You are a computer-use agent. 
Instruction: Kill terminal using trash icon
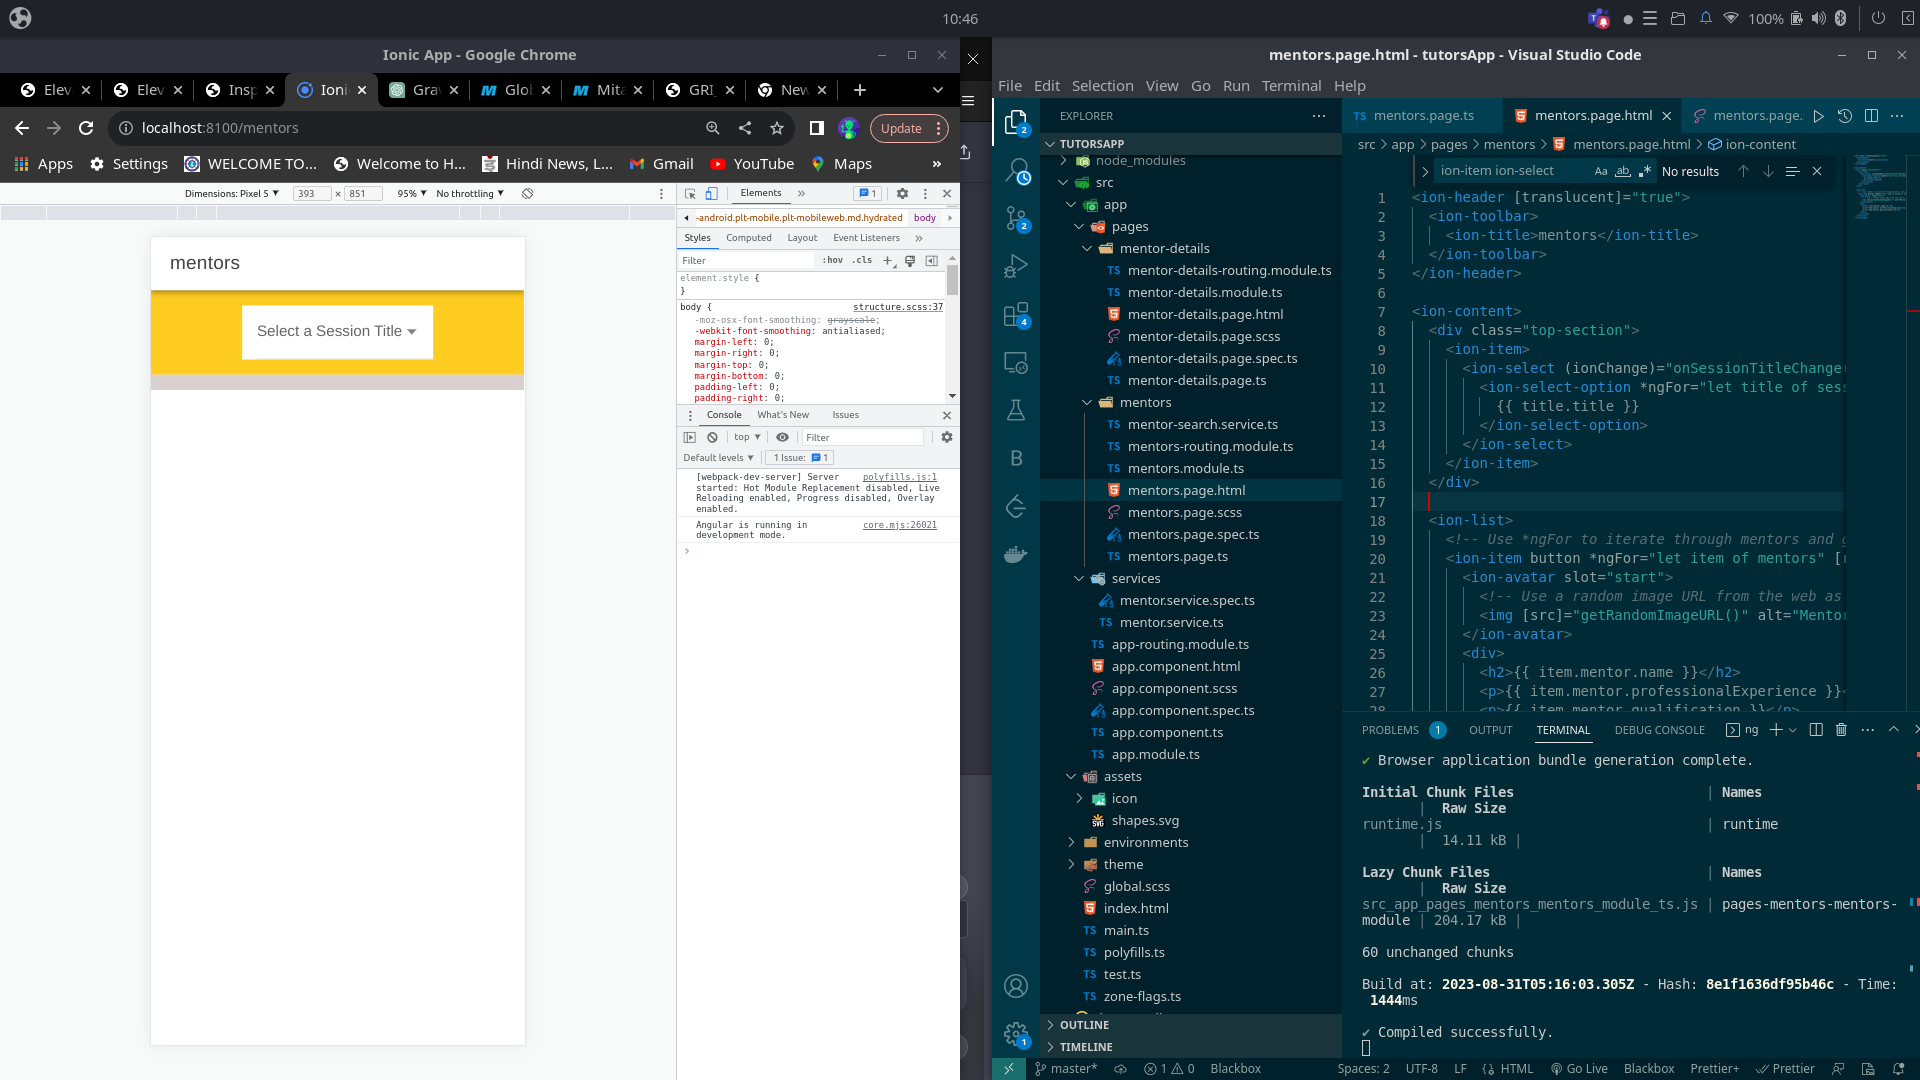[1841, 730]
